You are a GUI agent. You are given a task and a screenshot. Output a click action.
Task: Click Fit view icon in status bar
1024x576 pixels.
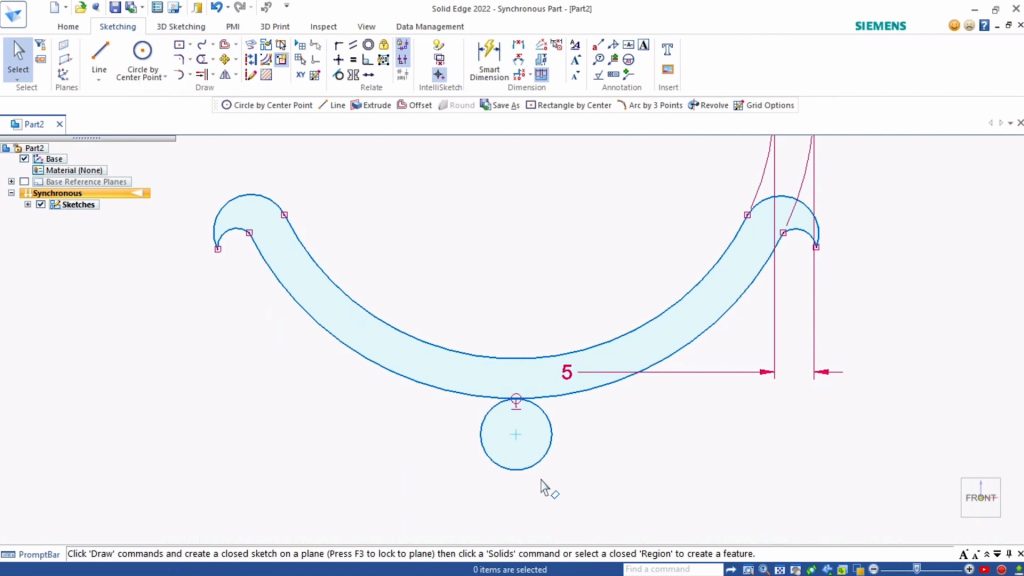pyautogui.click(x=779, y=569)
